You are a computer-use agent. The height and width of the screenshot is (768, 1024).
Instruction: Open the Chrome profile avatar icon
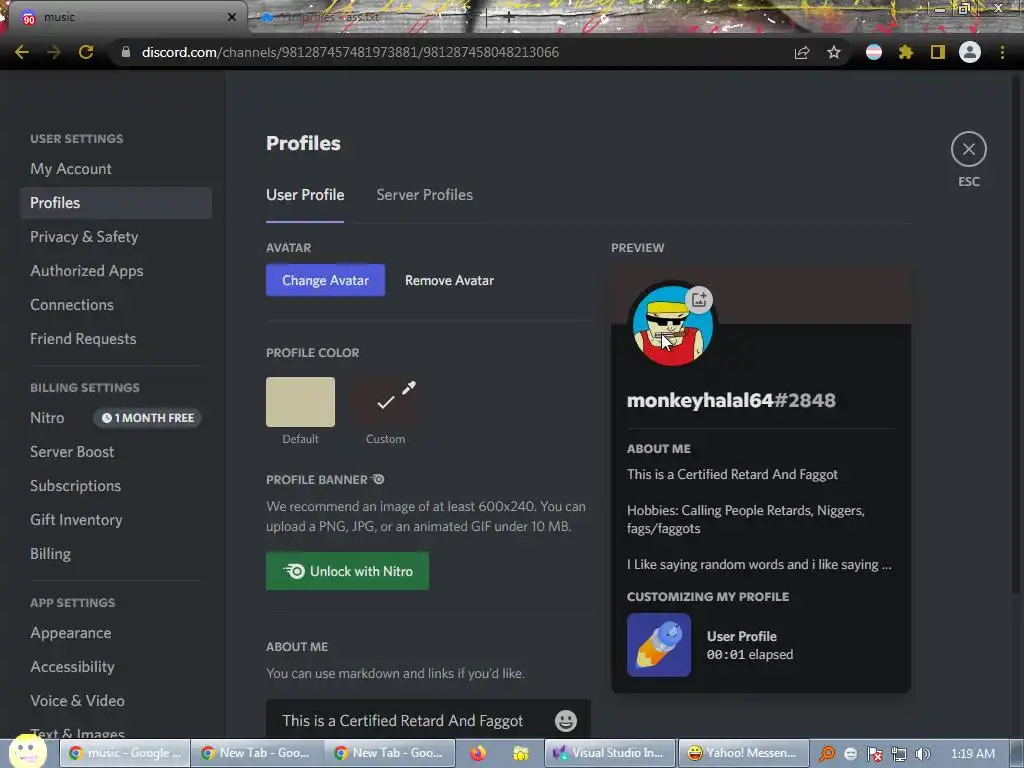point(970,52)
